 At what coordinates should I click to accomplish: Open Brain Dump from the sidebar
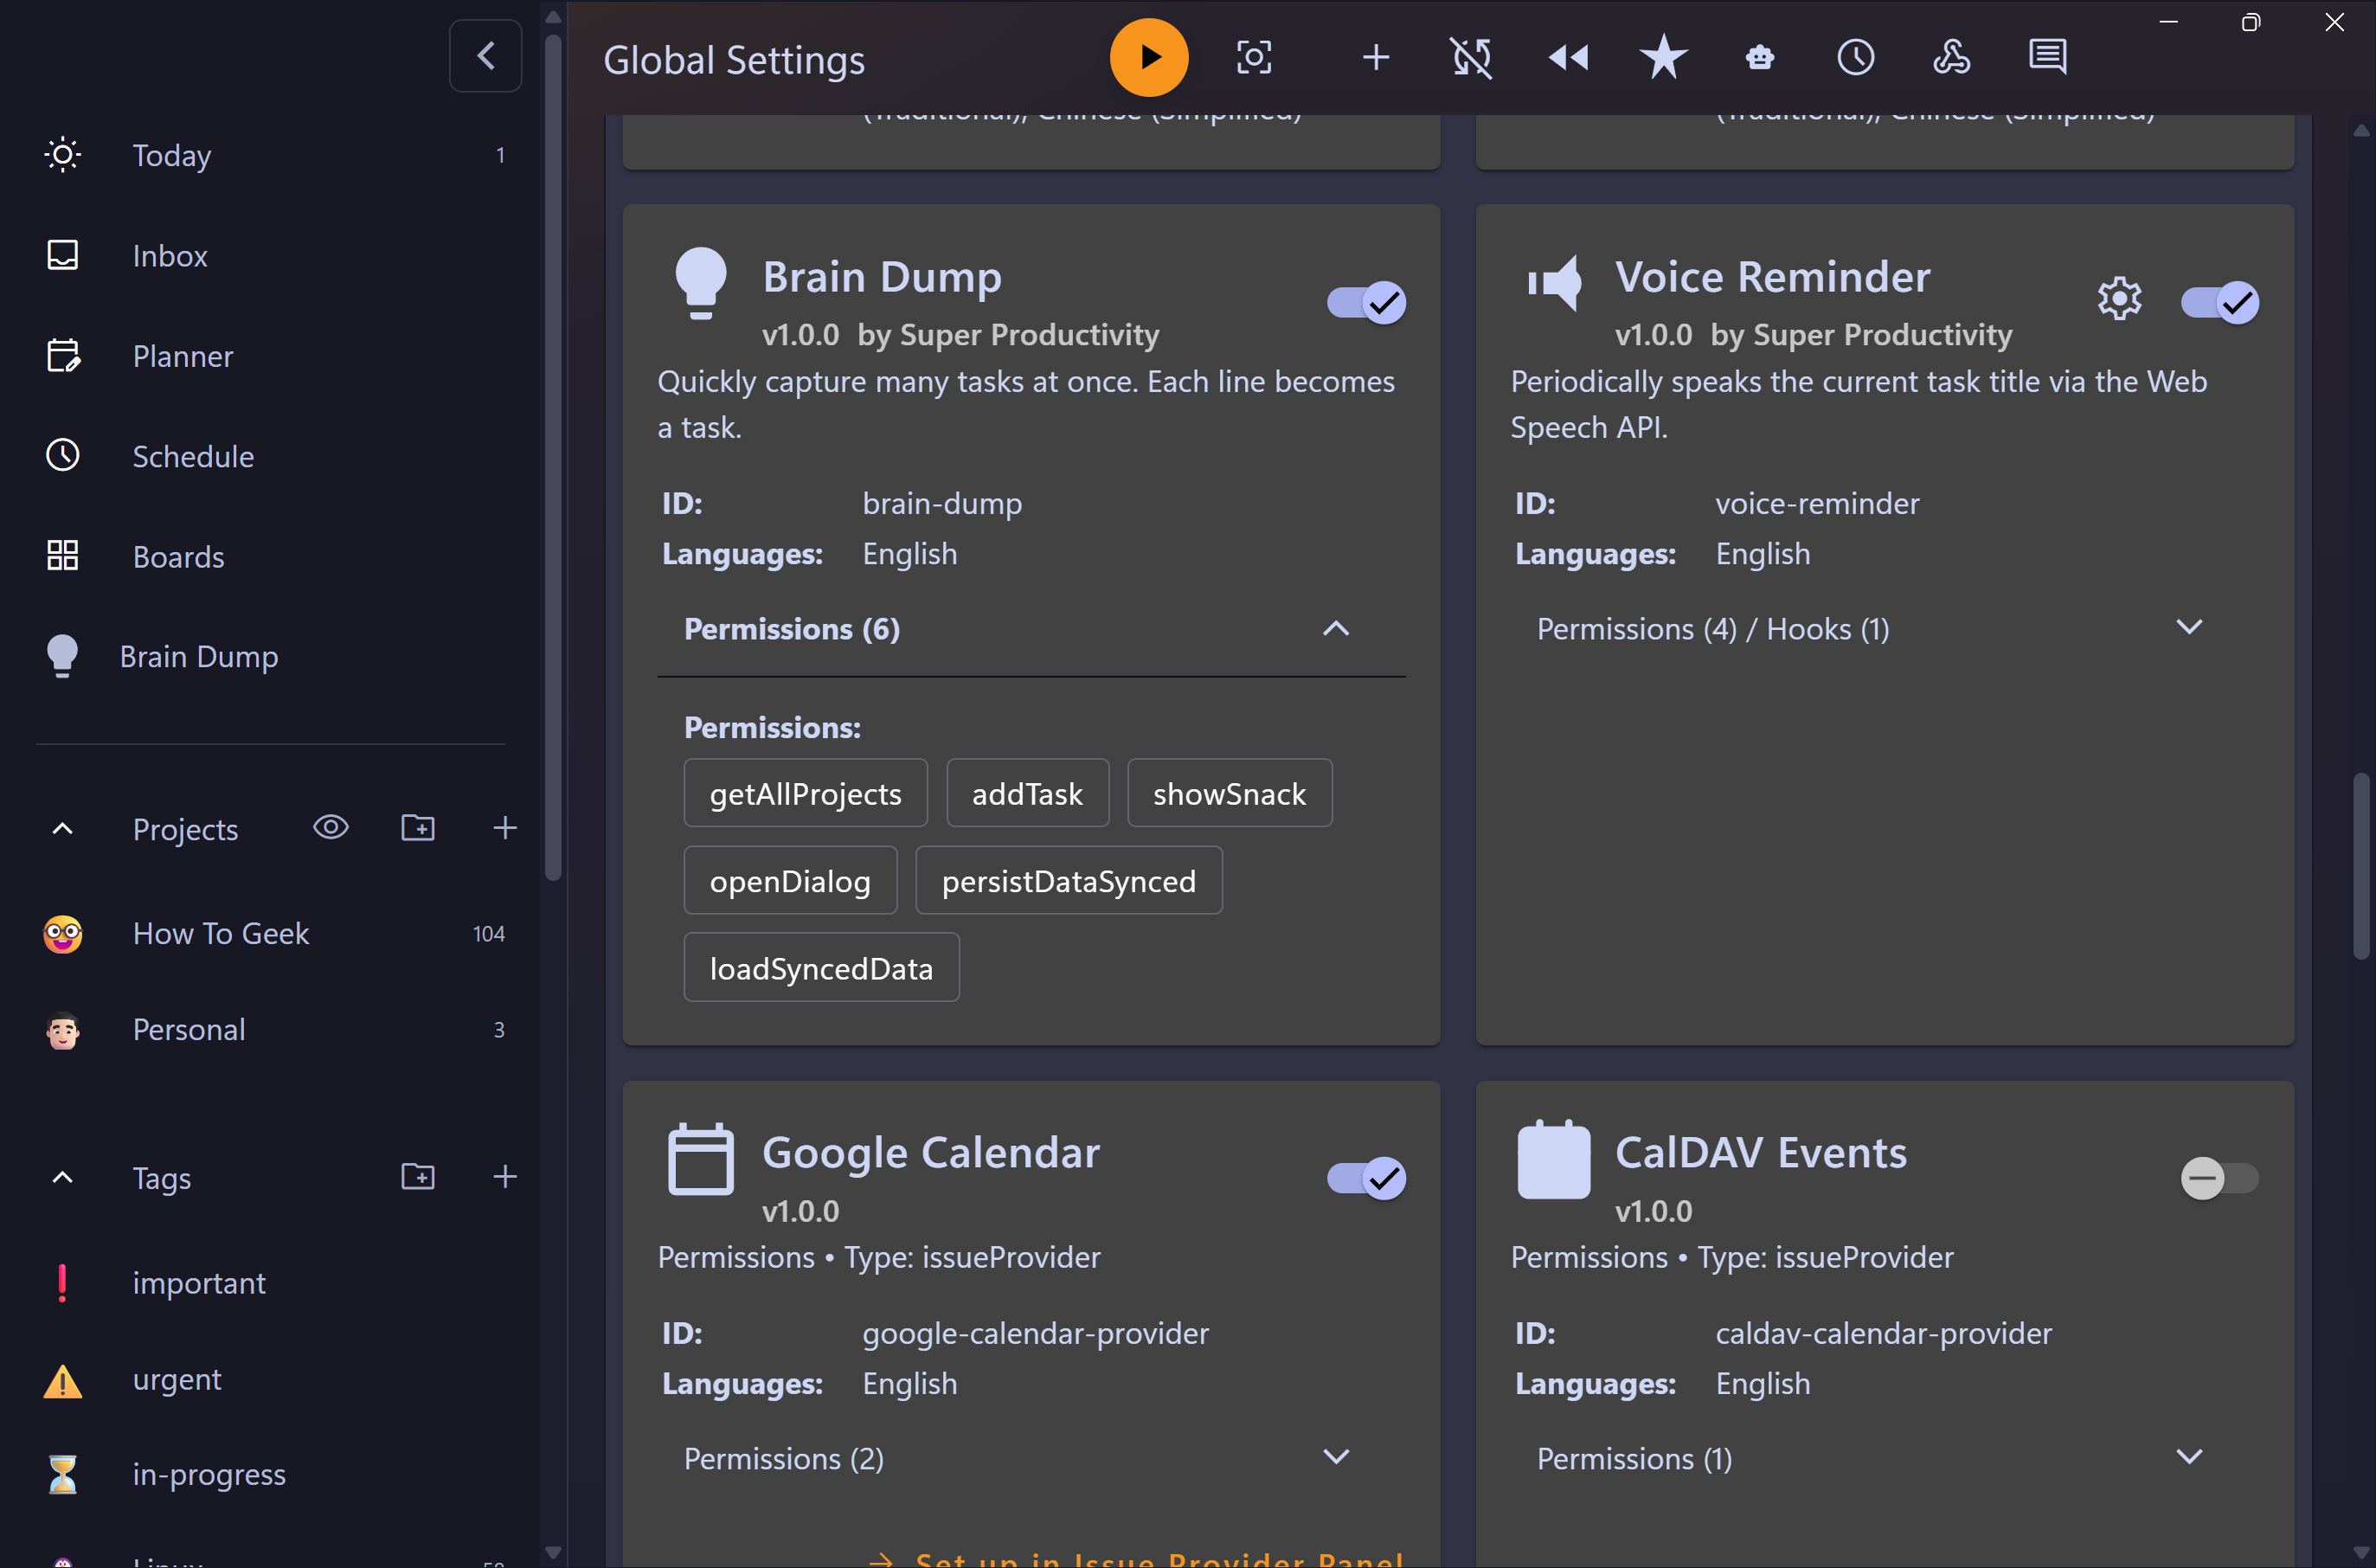pos(270,656)
